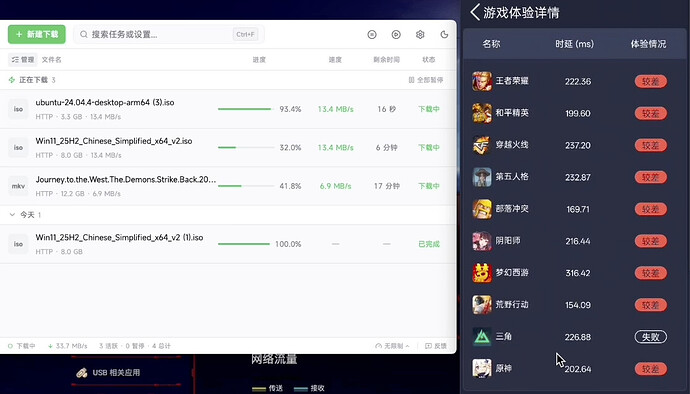Select Win11_25H2_Chinese_Simplified_x64_v2.iso file name

click(114, 141)
